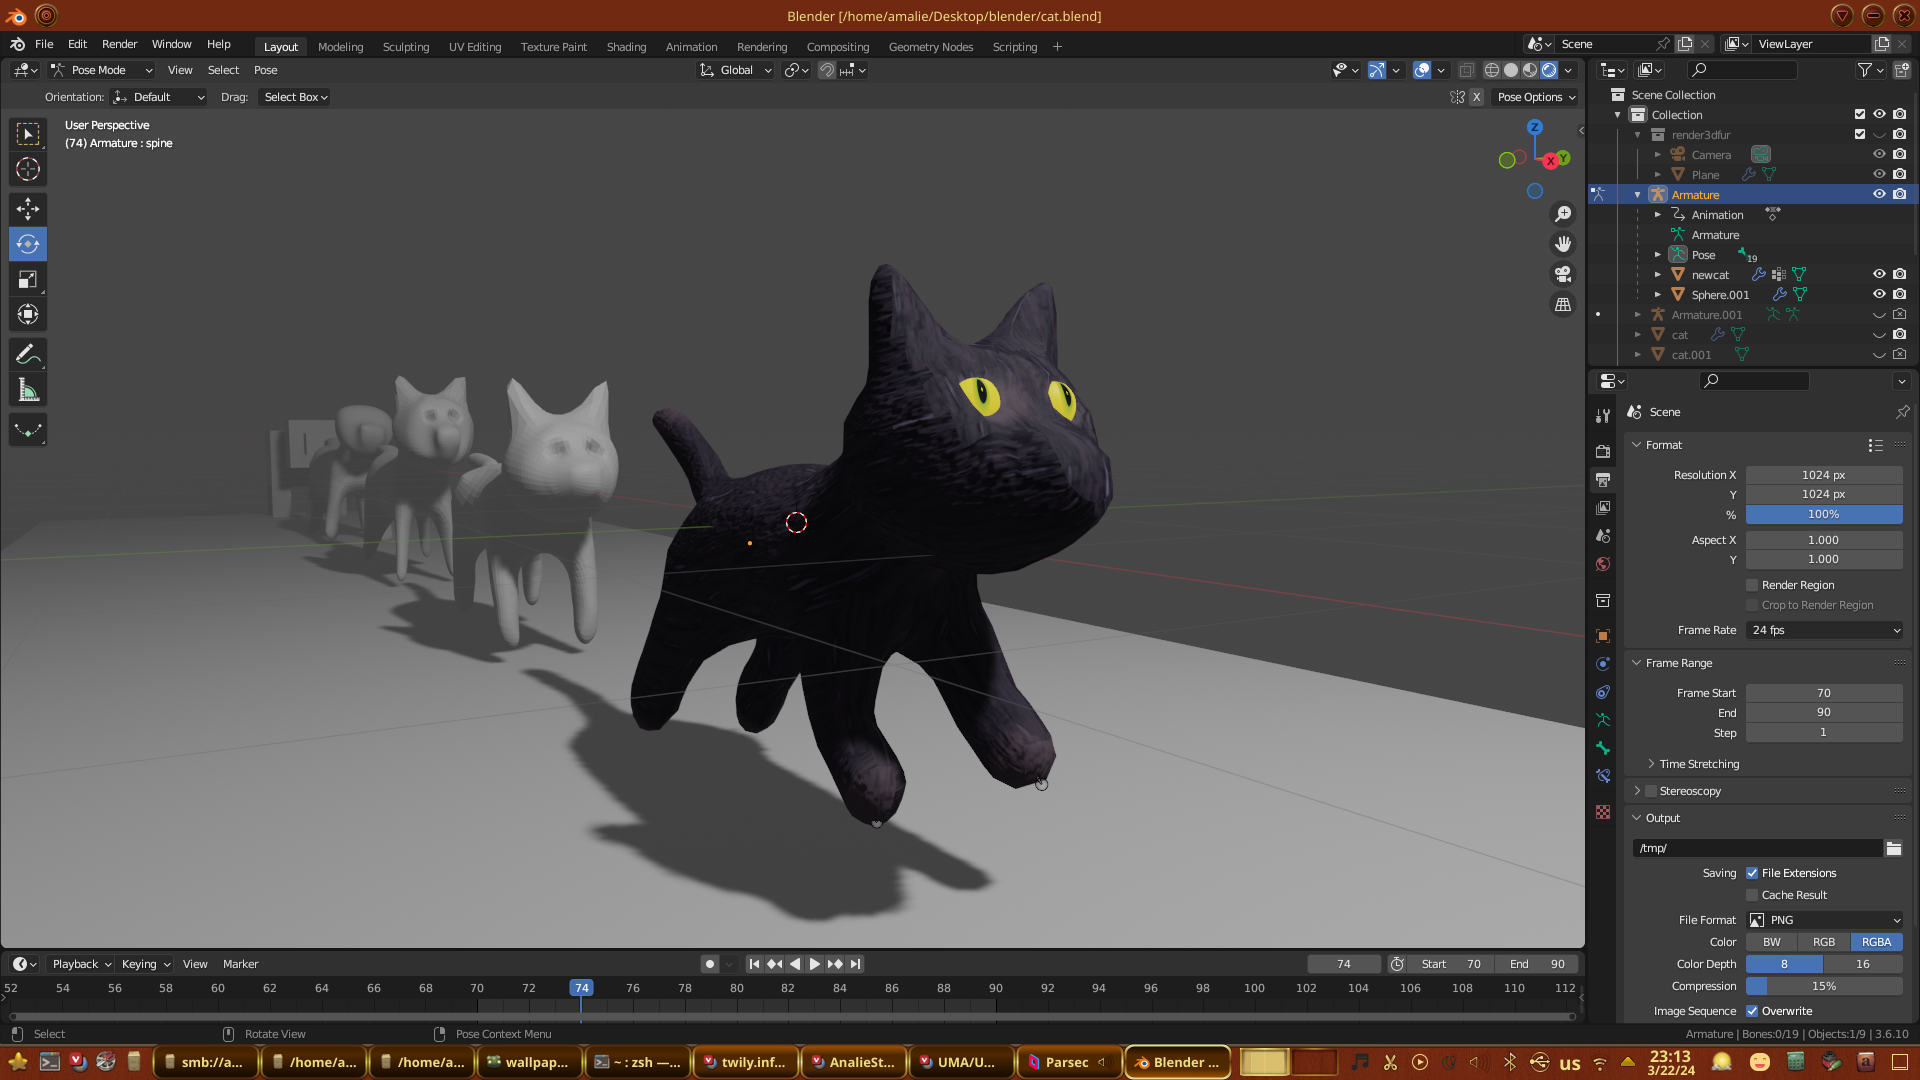Open the Render menu
The image size is (1920, 1080).
tap(119, 44)
